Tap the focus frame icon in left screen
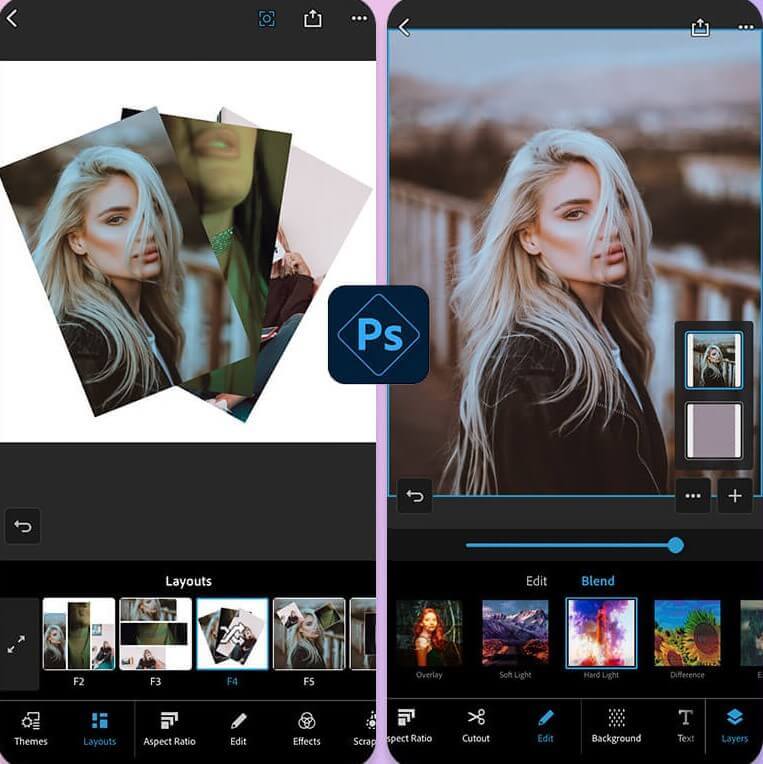763x764 pixels. (267, 19)
